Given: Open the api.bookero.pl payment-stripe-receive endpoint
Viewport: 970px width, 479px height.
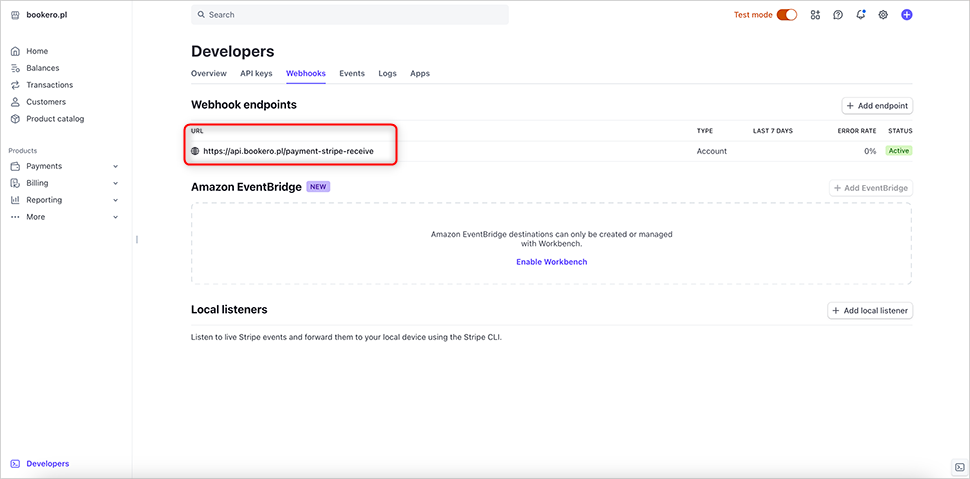Looking at the screenshot, I should (288, 151).
